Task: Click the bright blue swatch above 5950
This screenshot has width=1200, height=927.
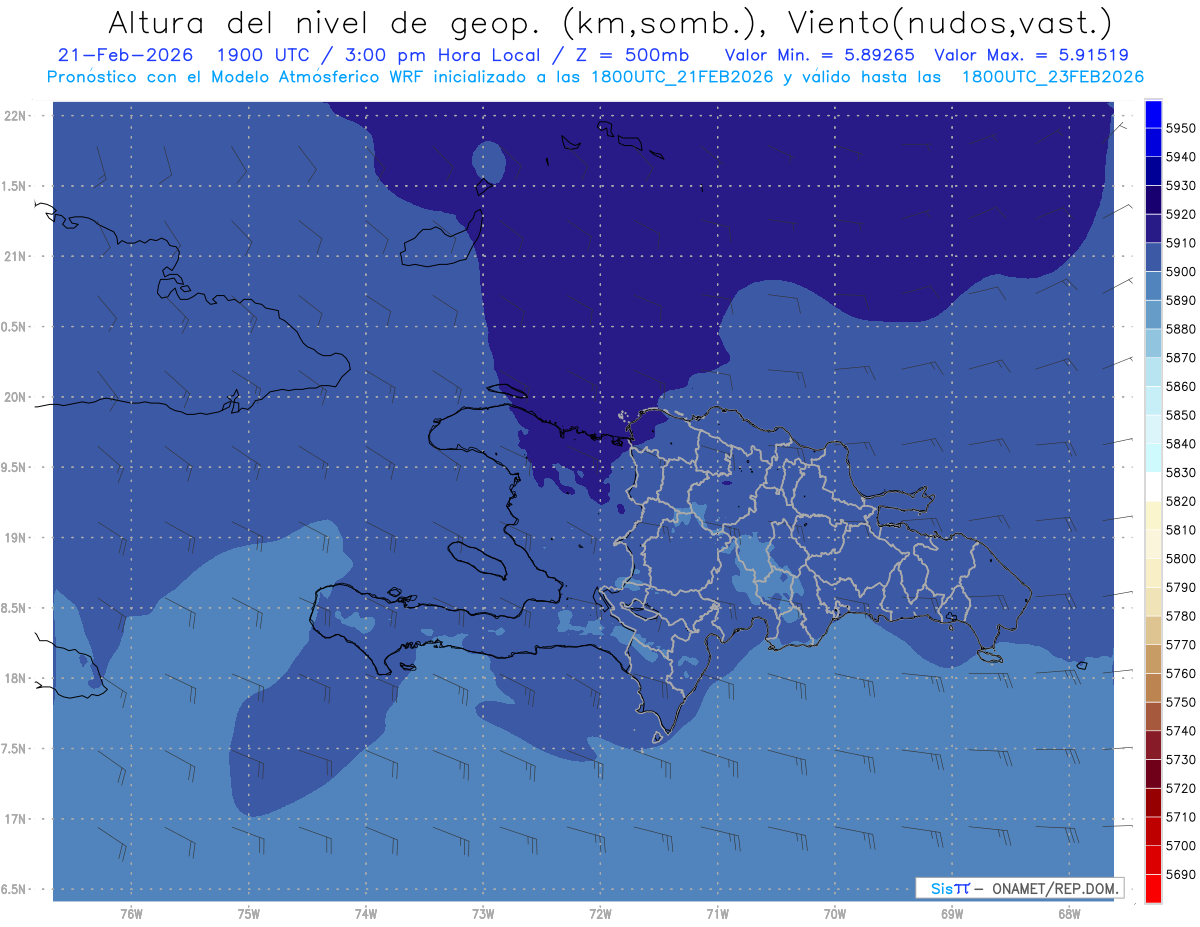Action: [x=1153, y=114]
